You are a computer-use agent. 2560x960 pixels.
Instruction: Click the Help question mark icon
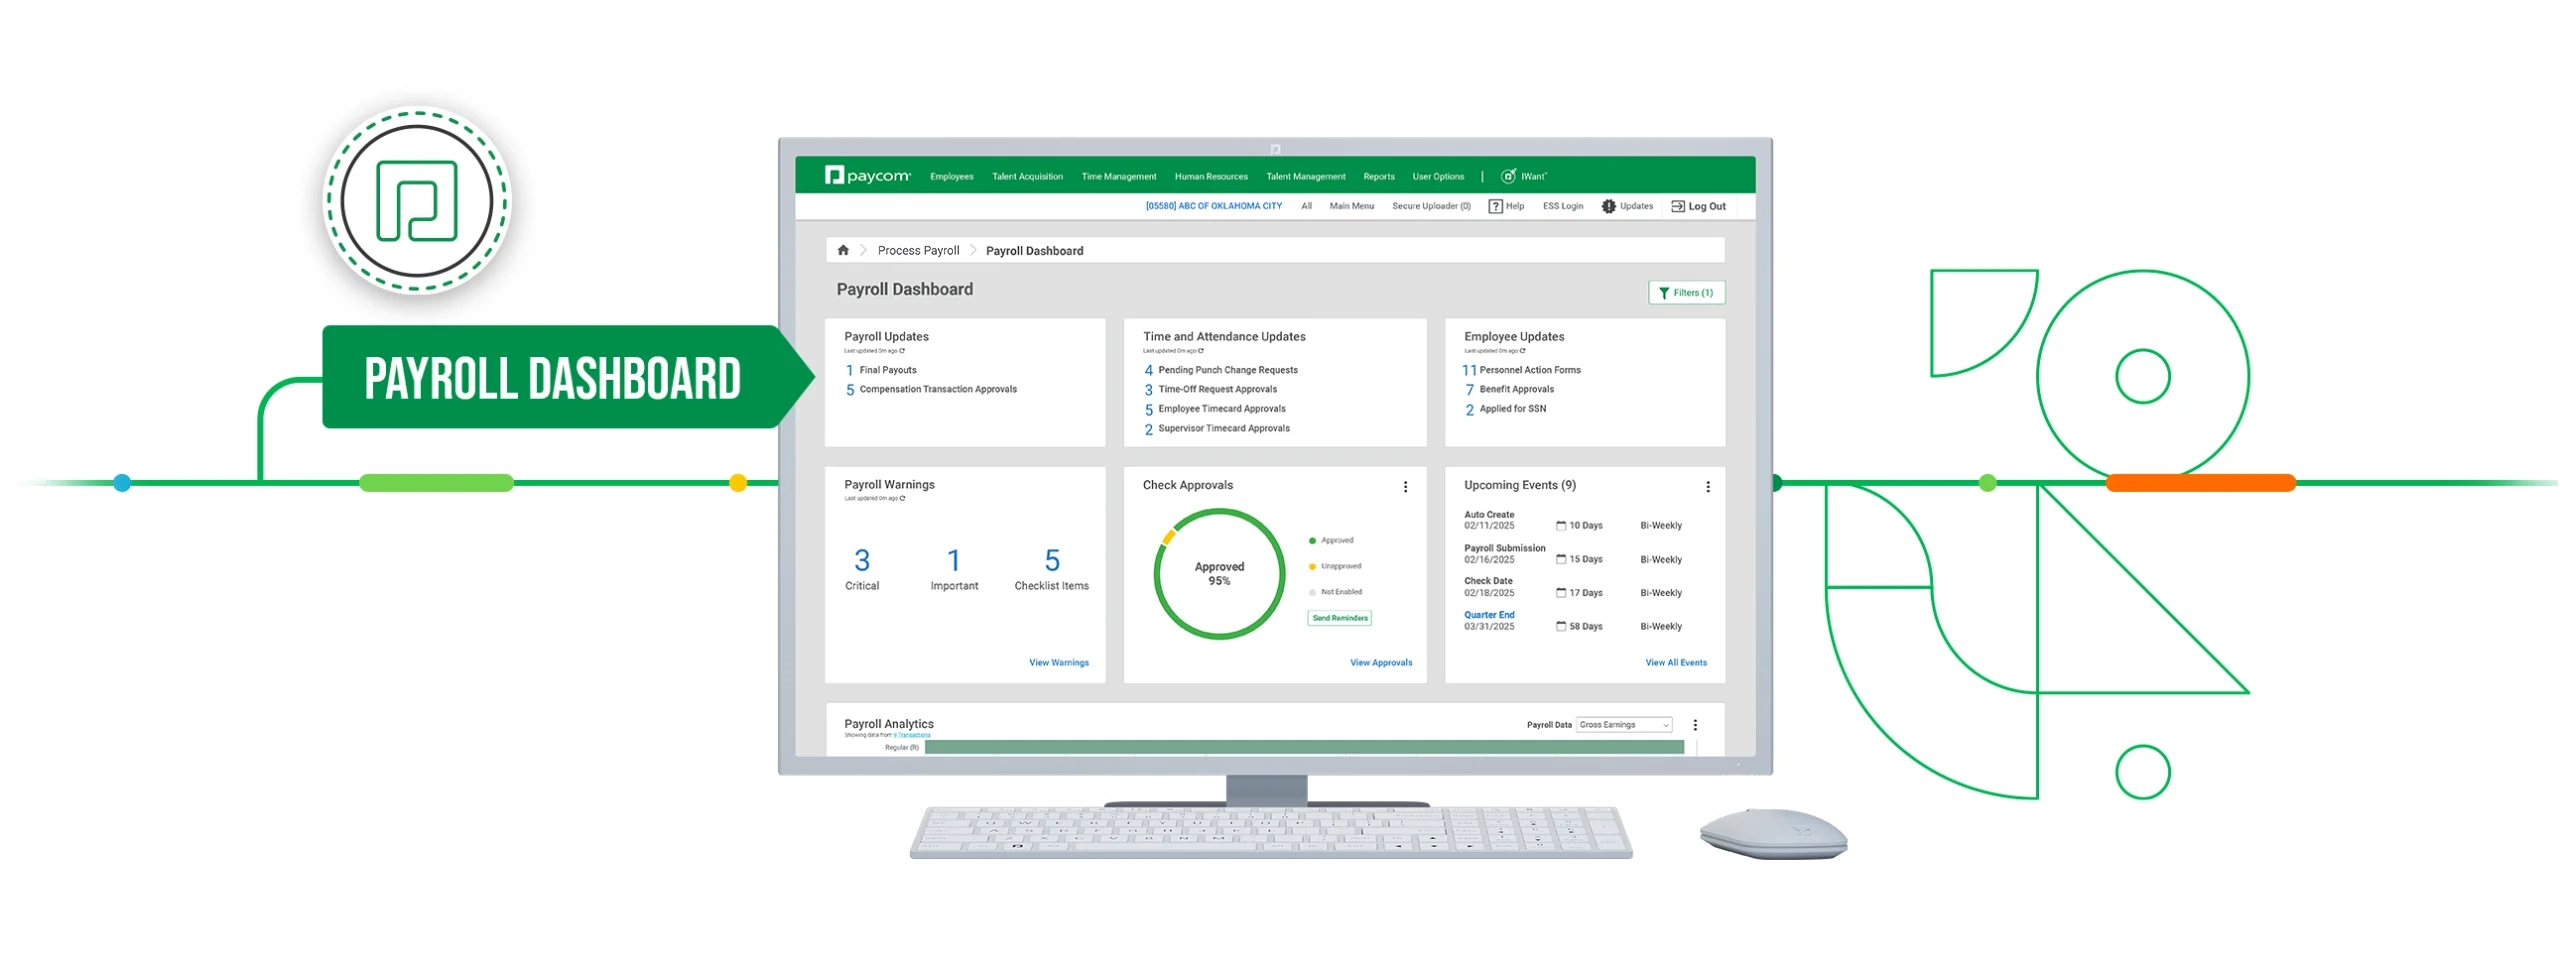click(1495, 206)
